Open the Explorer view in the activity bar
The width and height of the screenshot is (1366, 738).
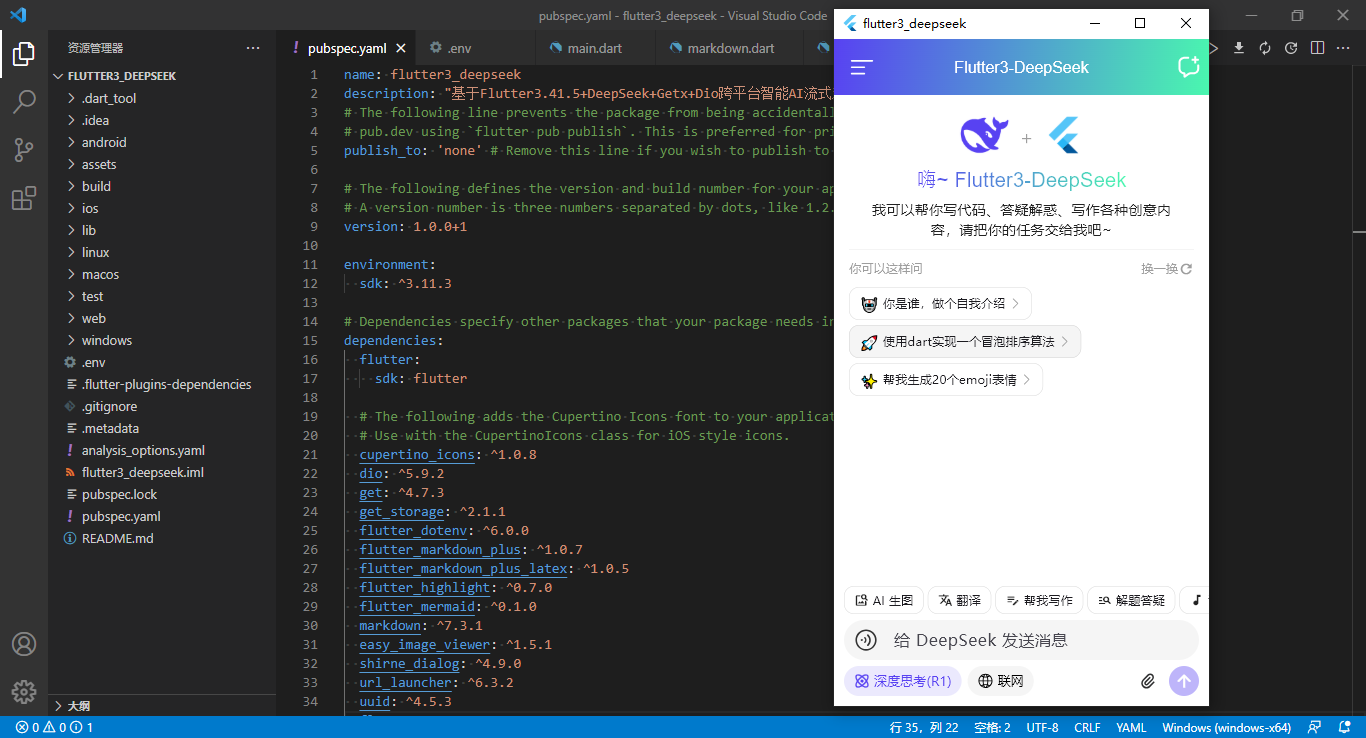click(24, 54)
